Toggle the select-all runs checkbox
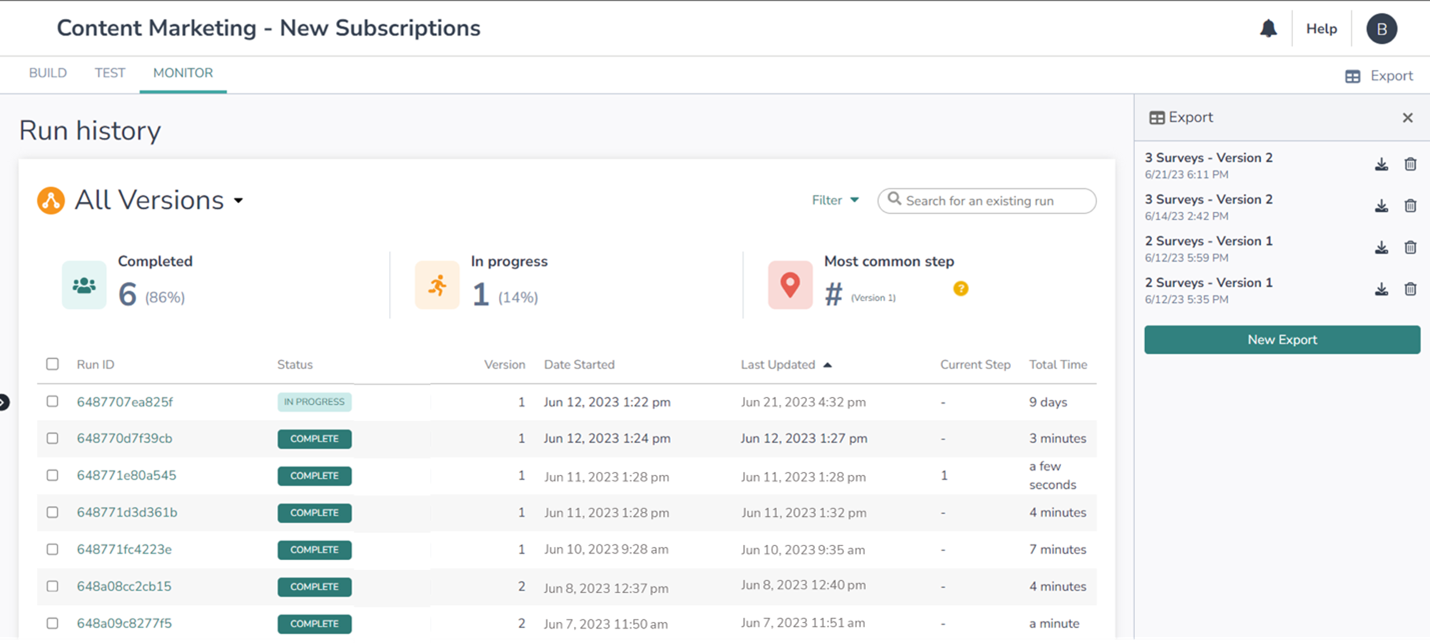This screenshot has width=1430, height=643. pos(53,365)
